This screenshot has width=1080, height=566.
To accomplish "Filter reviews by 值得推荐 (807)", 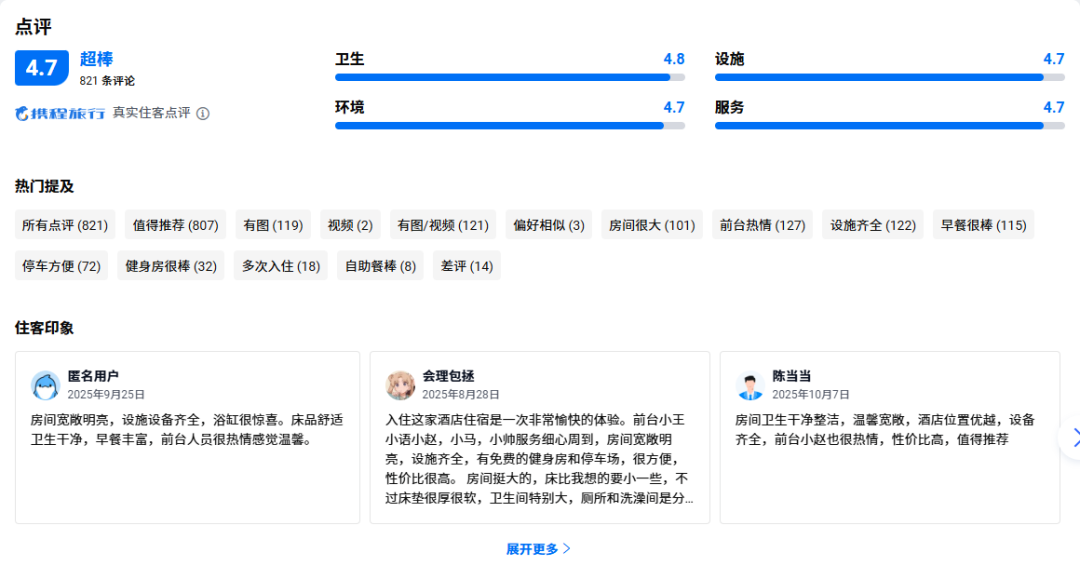I will point(175,225).
